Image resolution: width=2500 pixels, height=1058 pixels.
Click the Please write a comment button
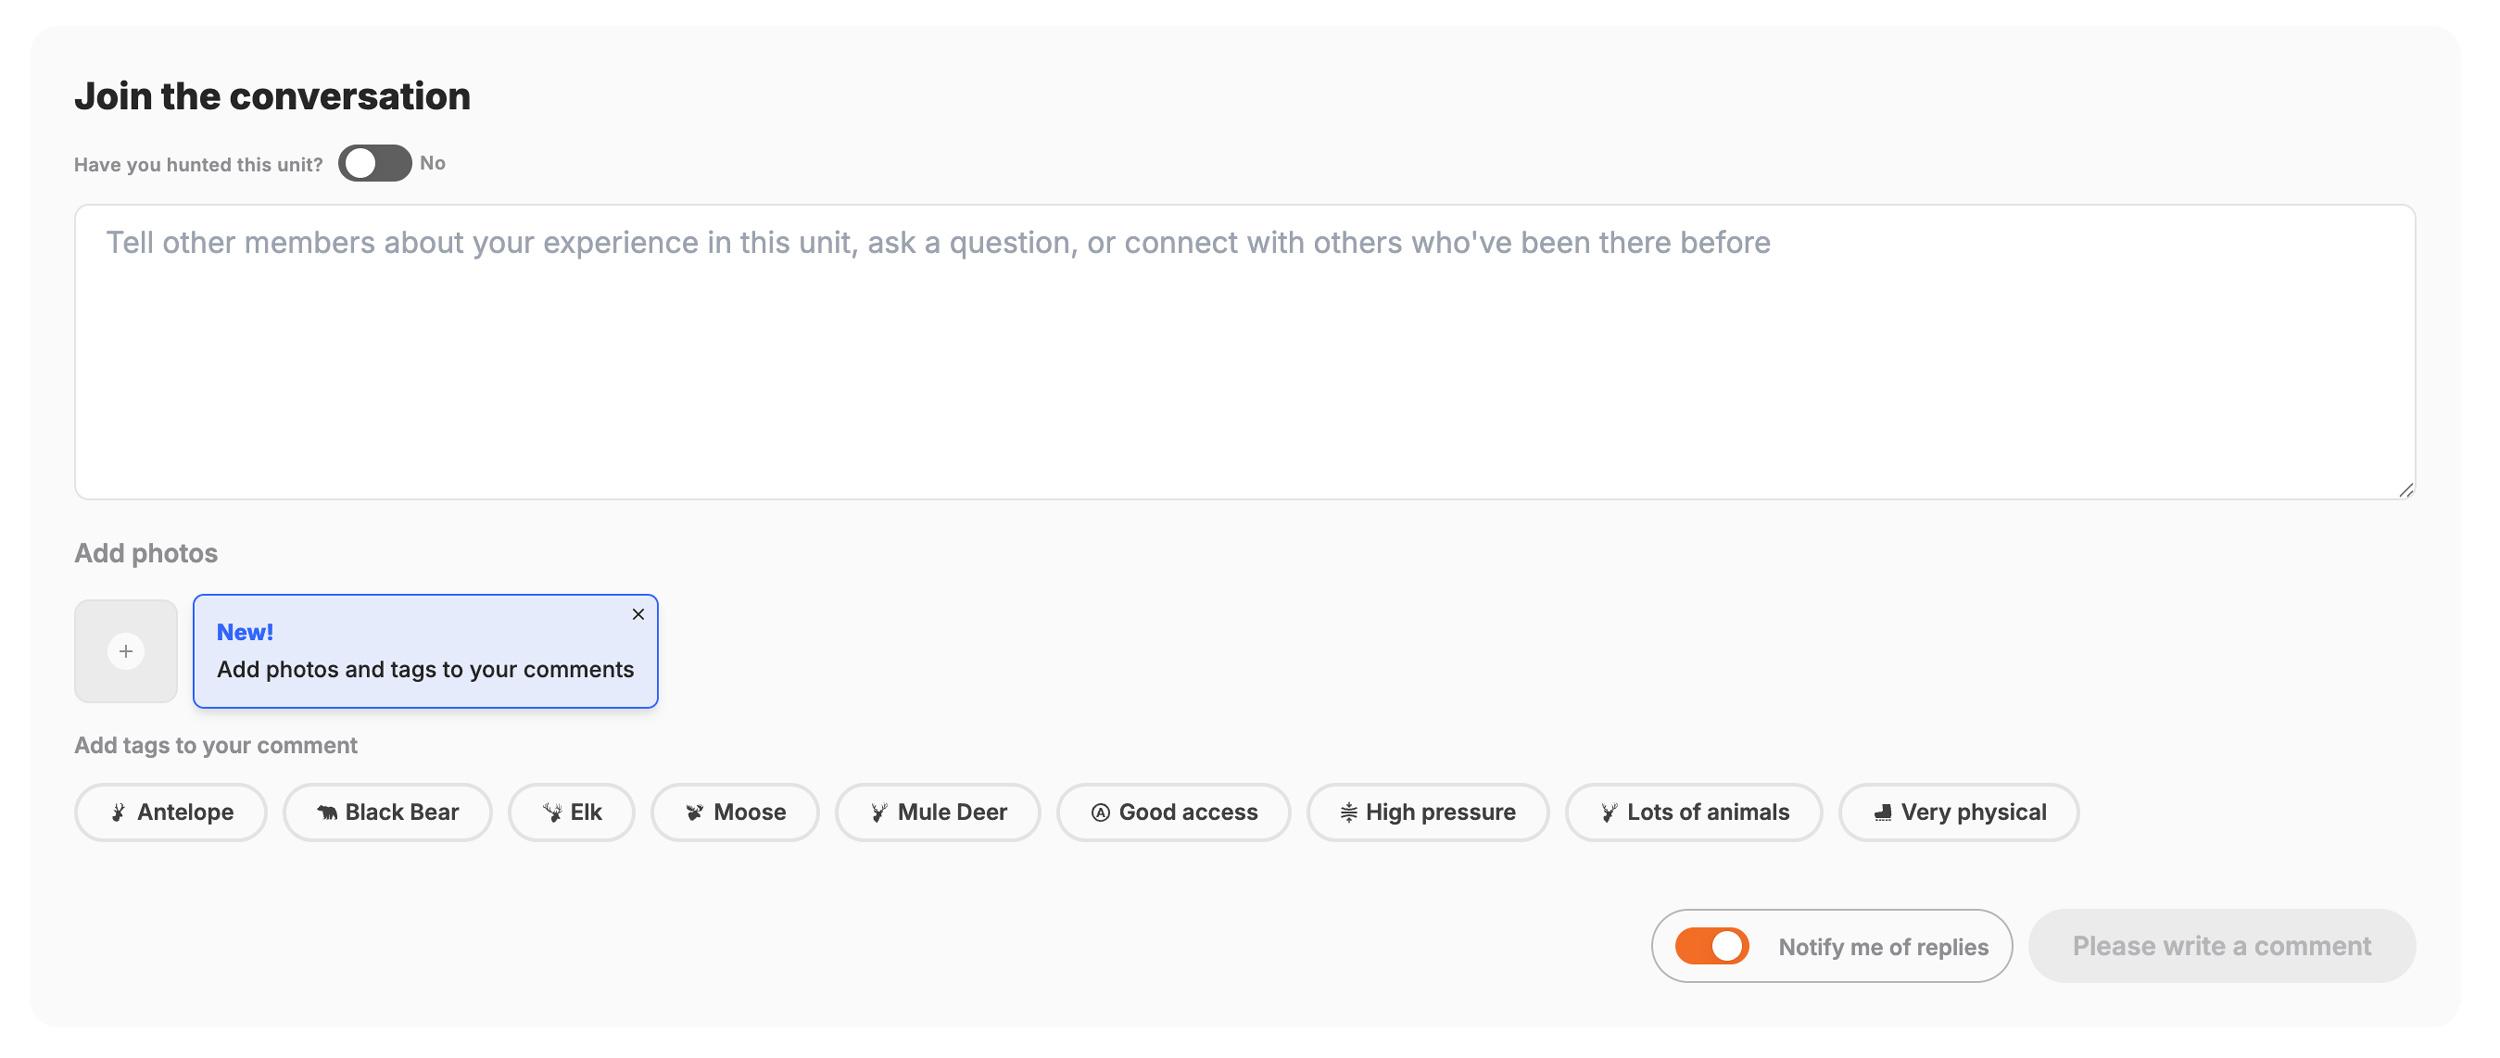click(x=2222, y=945)
